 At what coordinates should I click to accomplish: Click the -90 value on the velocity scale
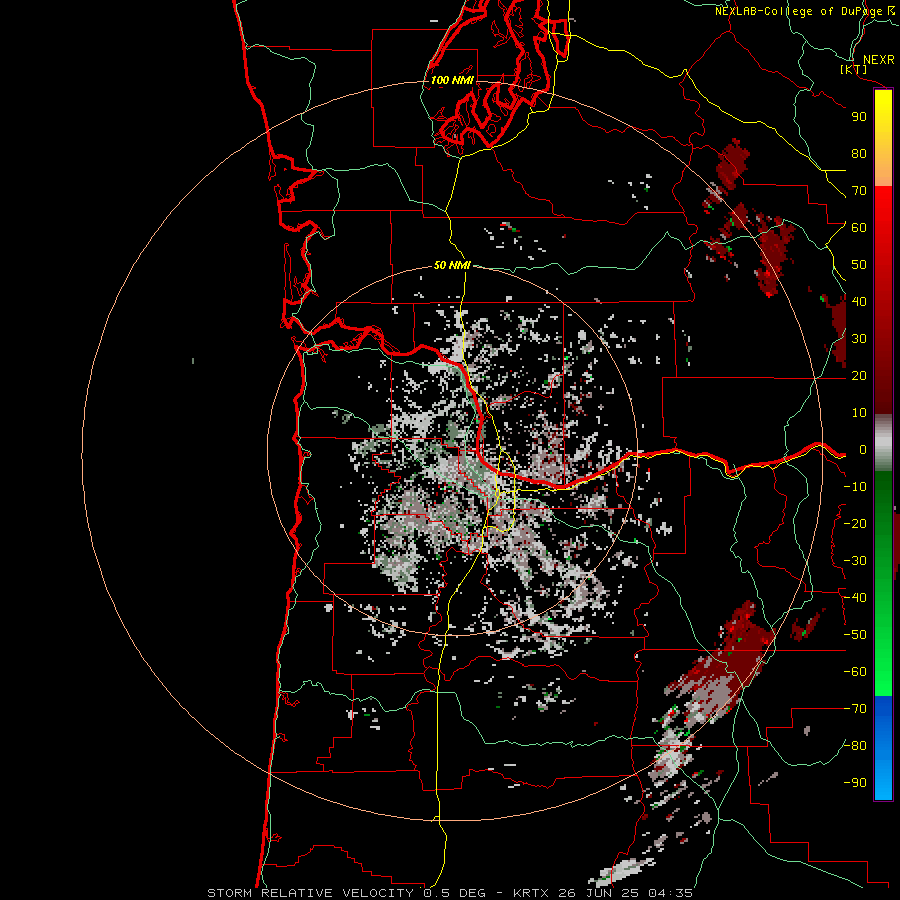point(855,783)
